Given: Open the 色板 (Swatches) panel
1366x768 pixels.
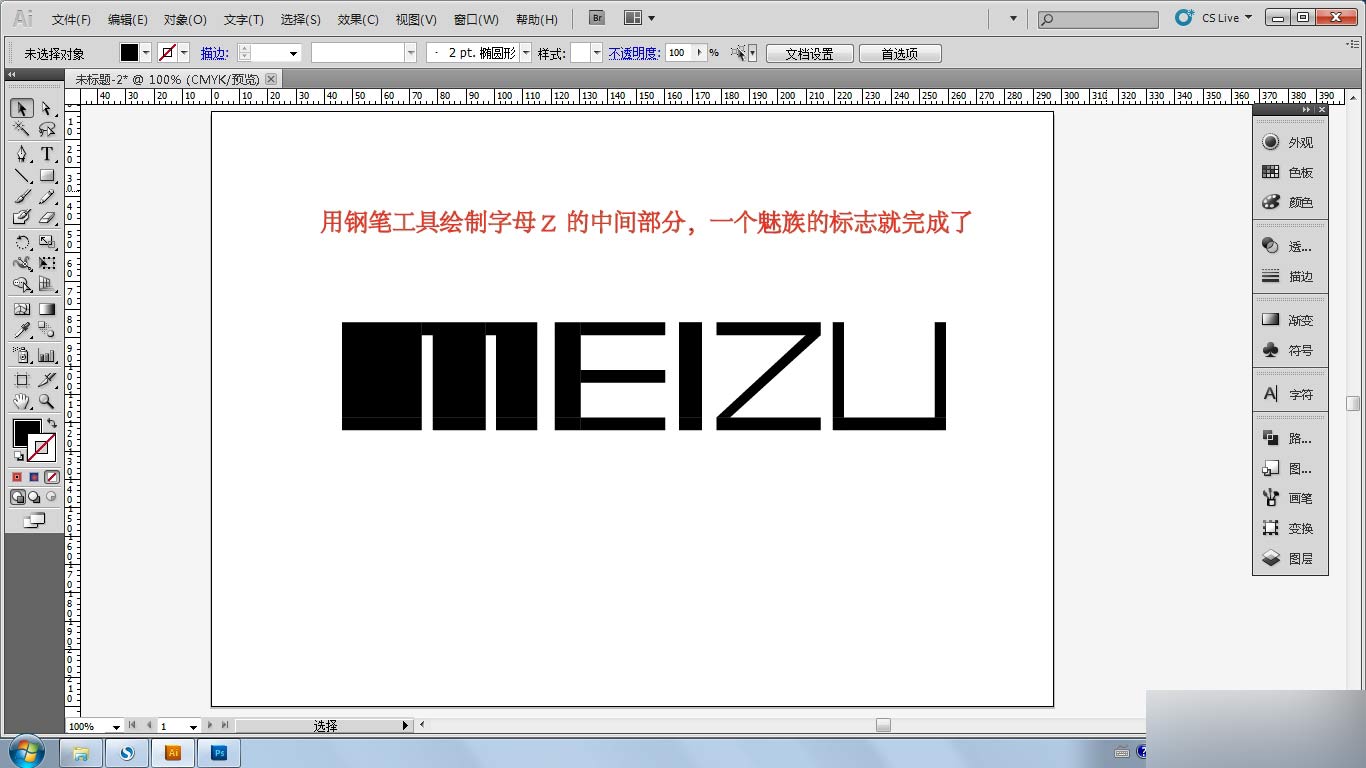Looking at the screenshot, I should tap(1290, 173).
